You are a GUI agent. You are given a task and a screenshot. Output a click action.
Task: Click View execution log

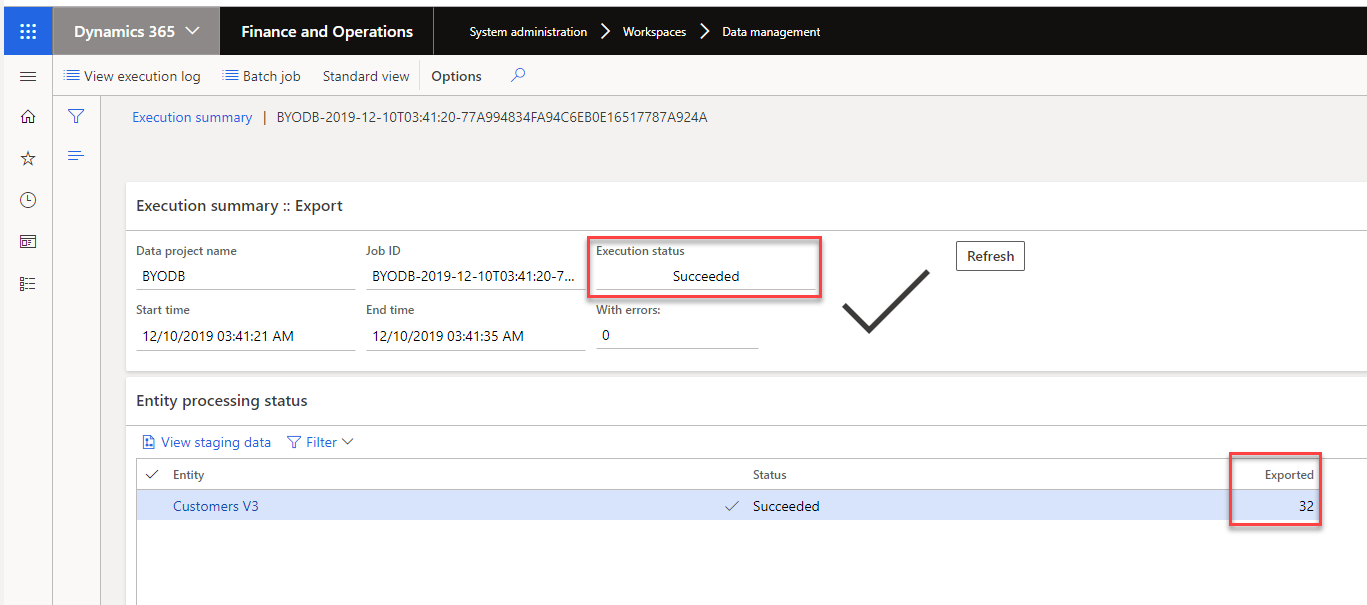click(132, 76)
